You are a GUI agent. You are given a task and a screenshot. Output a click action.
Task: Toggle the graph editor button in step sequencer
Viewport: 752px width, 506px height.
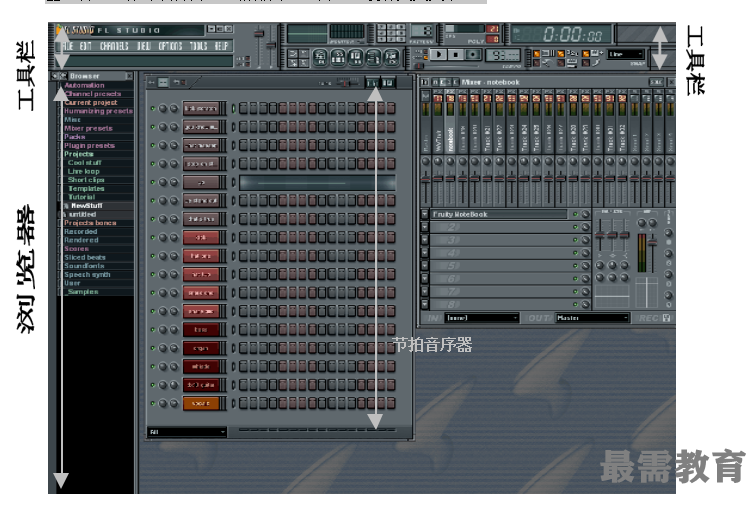[x=373, y=82]
